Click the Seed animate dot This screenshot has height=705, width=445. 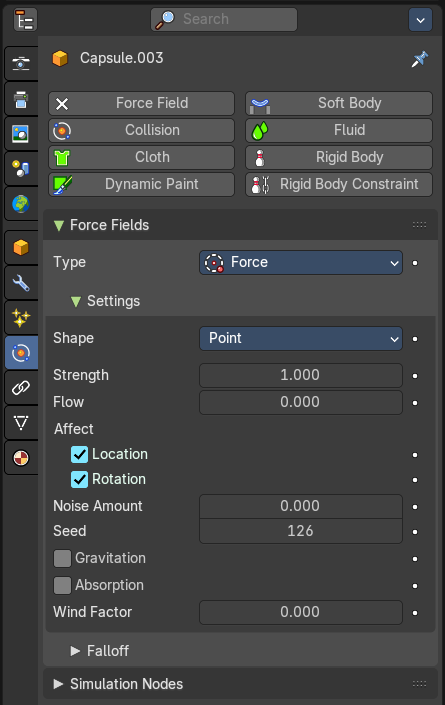415,532
